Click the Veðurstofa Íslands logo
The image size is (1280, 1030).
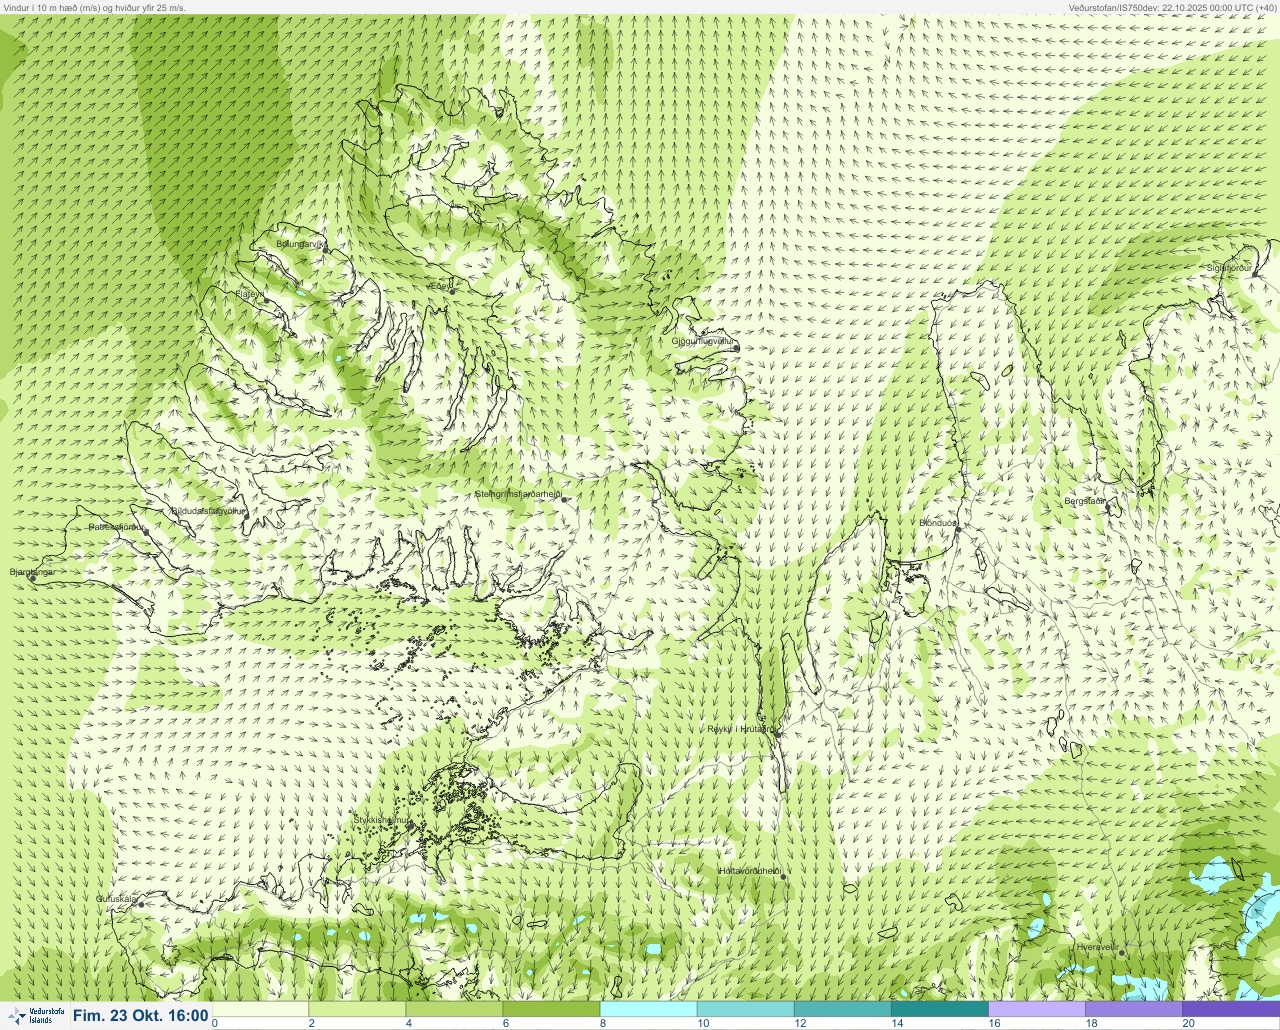pos(34,1016)
